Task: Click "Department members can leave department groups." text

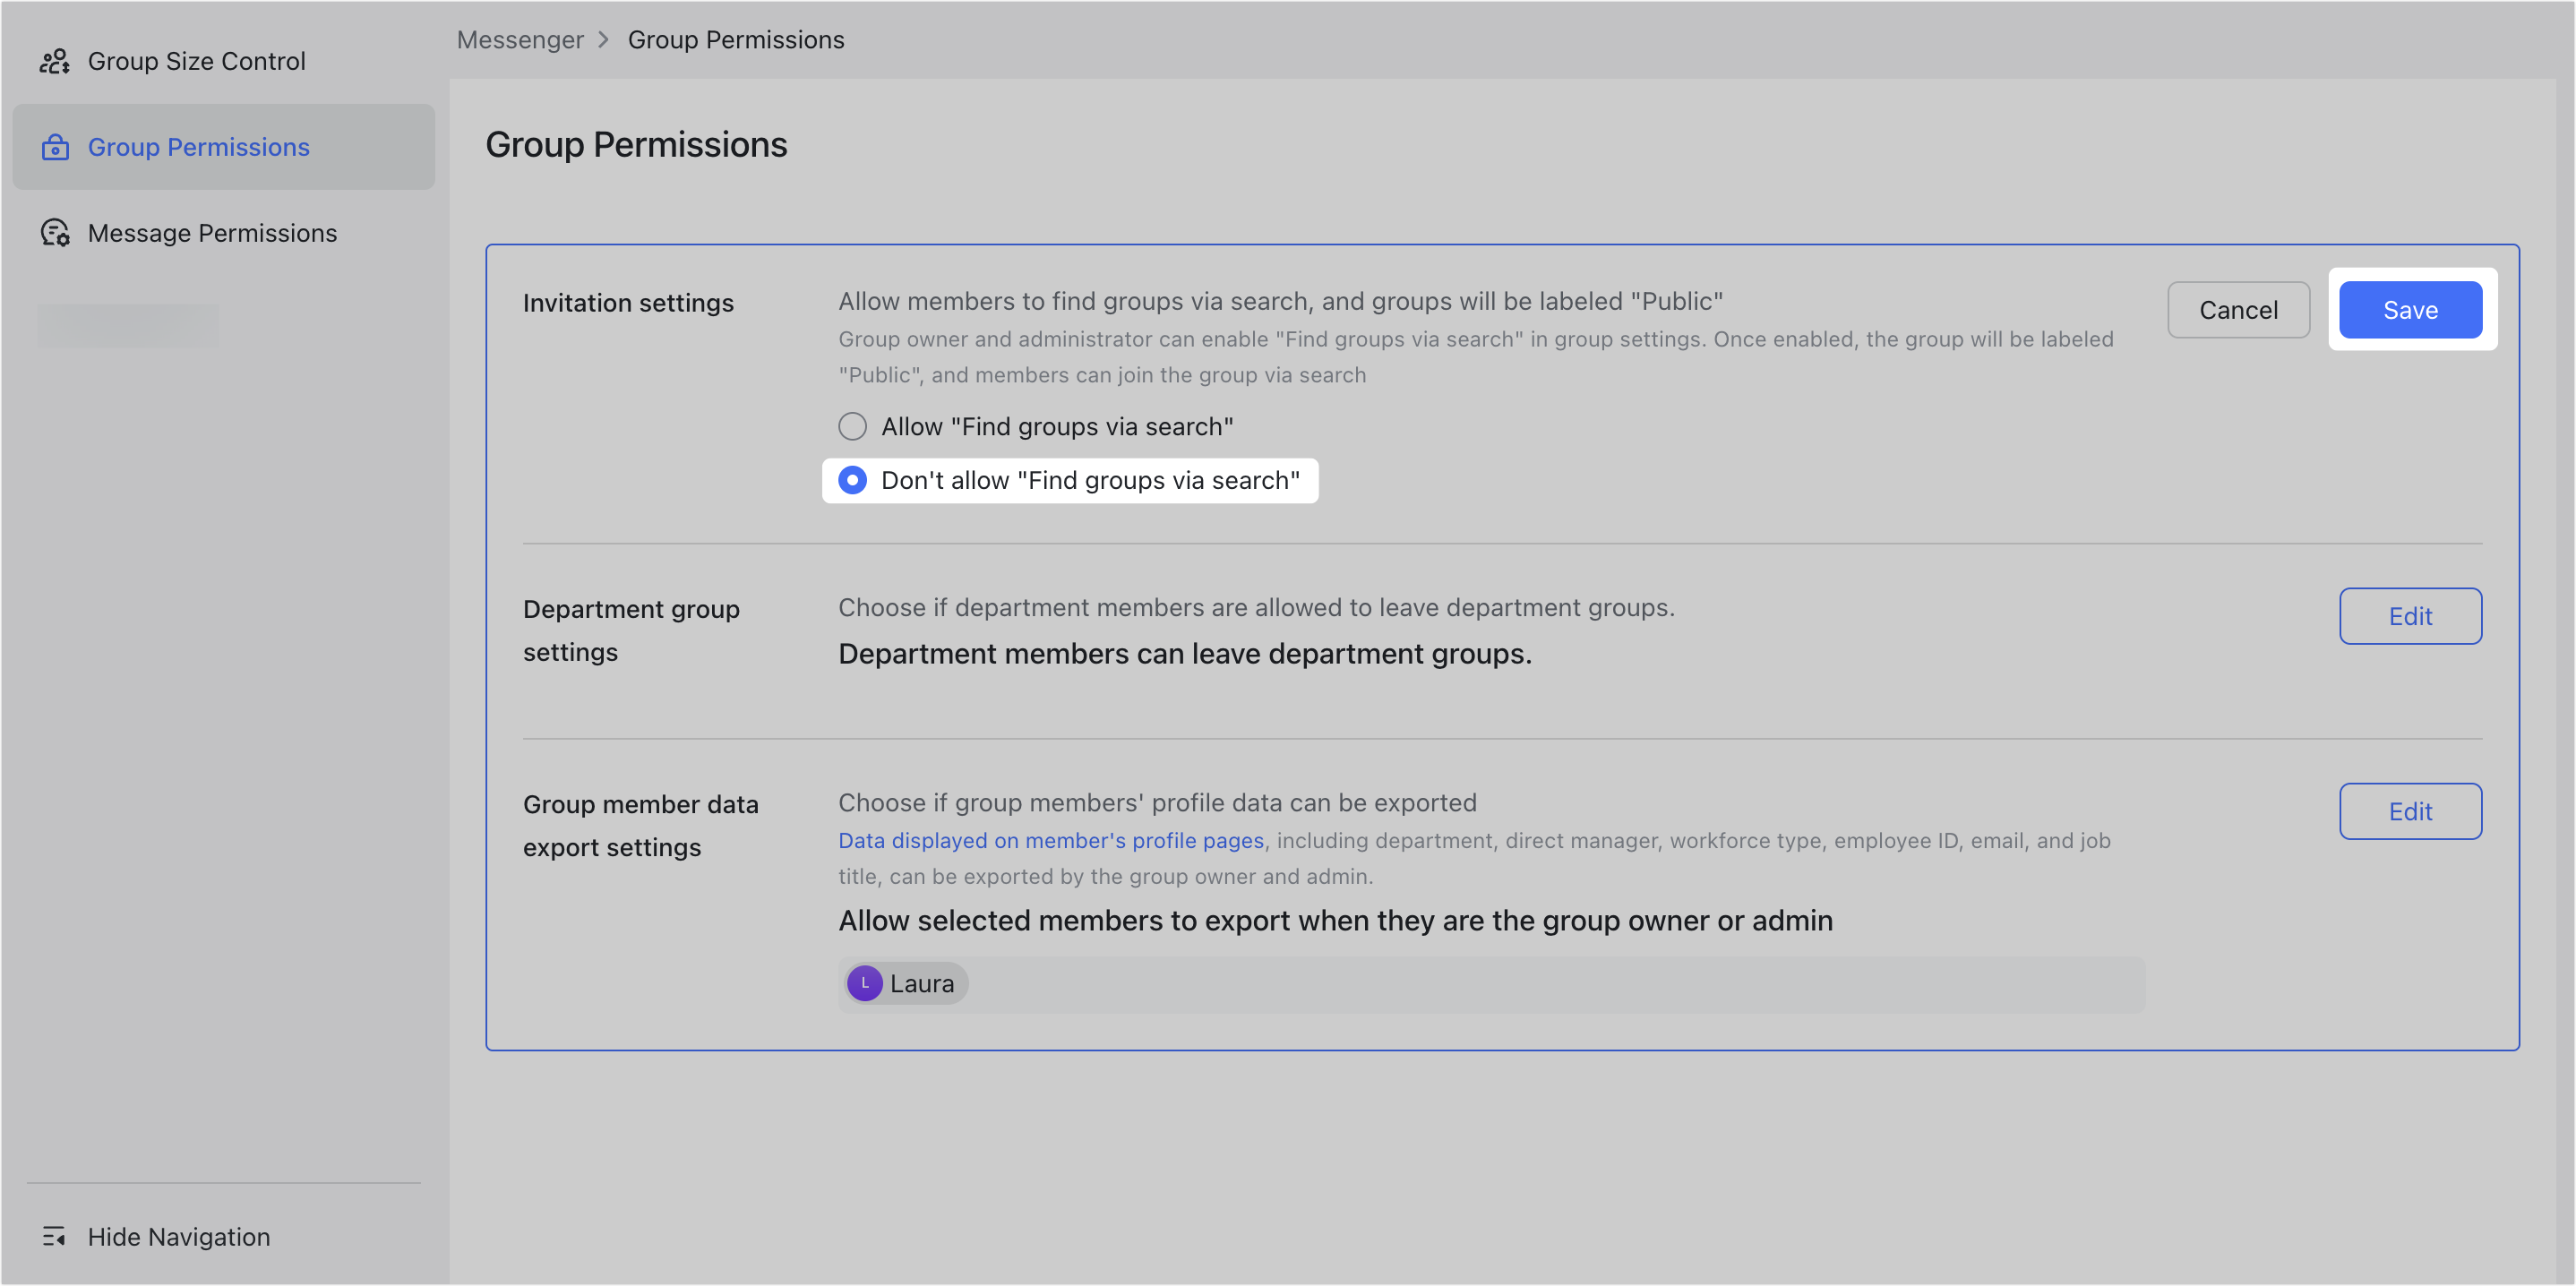Action: point(1185,654)
